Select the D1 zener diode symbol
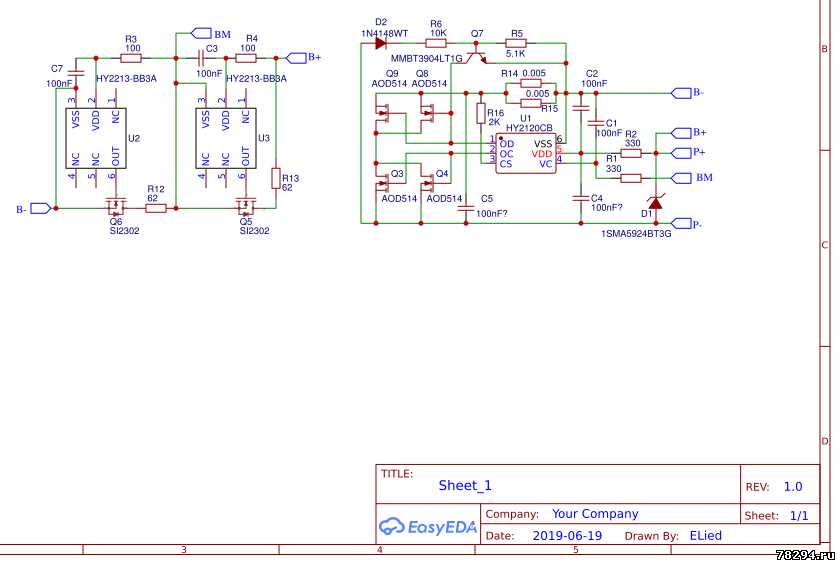840x565 pixels. (655, 202)
